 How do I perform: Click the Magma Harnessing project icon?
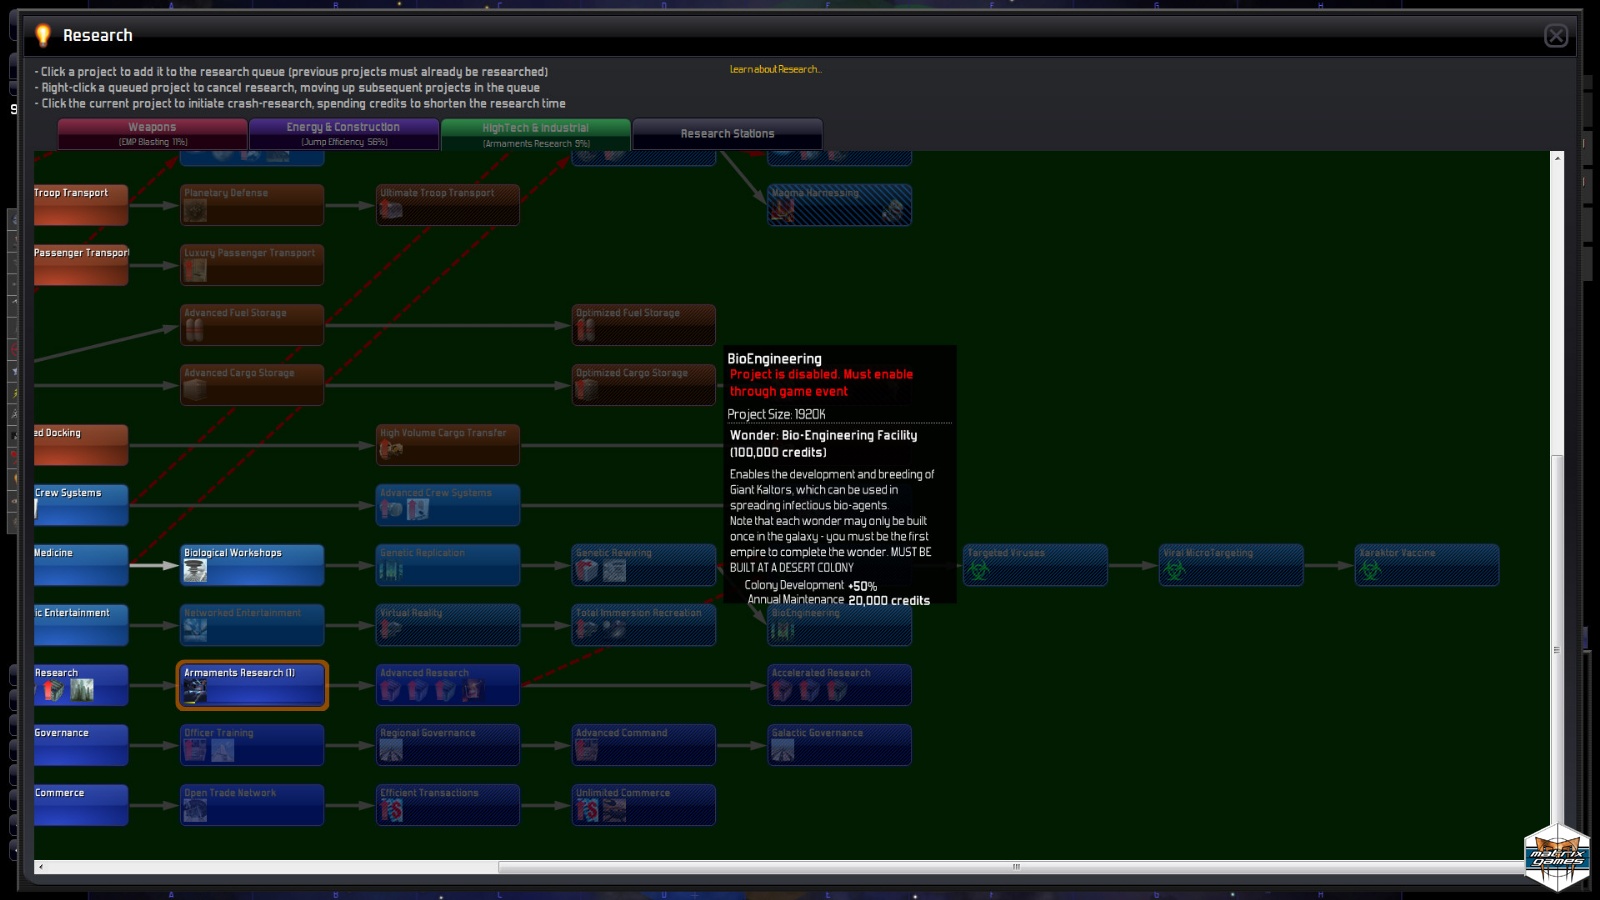pyautogui.click(x=783, y=210)
